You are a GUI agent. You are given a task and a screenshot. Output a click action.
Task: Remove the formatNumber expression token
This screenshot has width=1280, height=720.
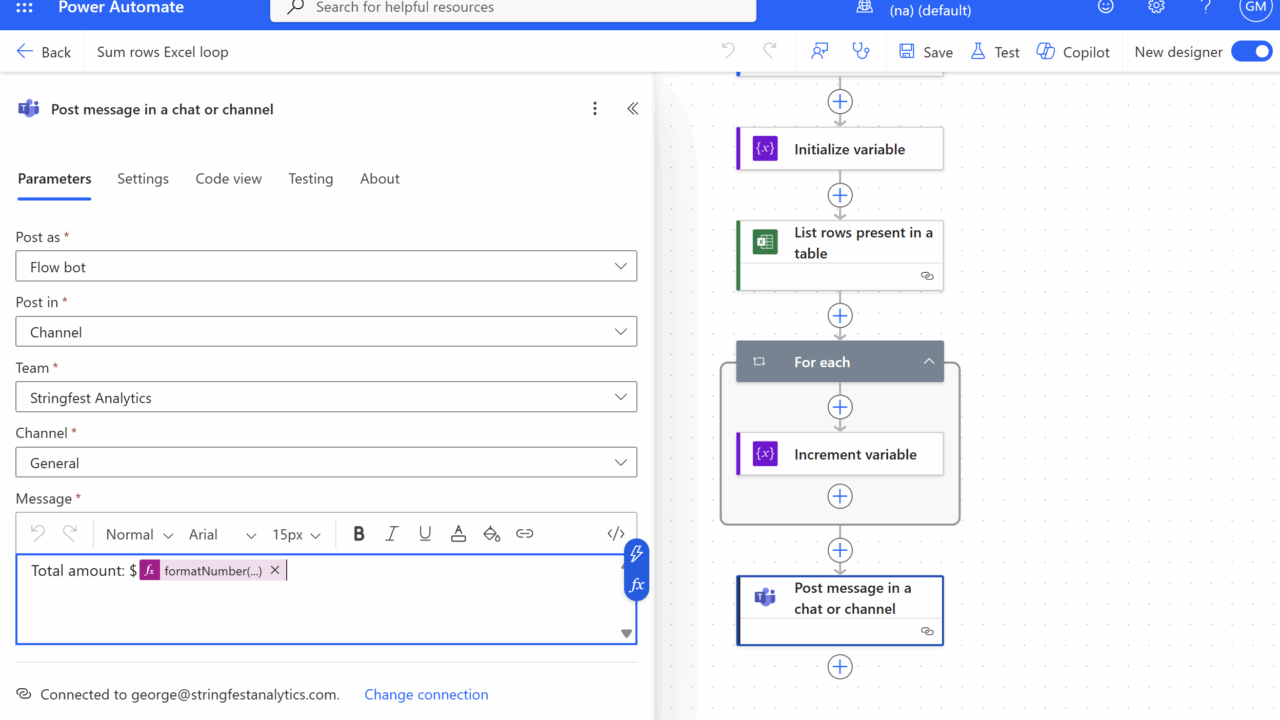(275, 570)
